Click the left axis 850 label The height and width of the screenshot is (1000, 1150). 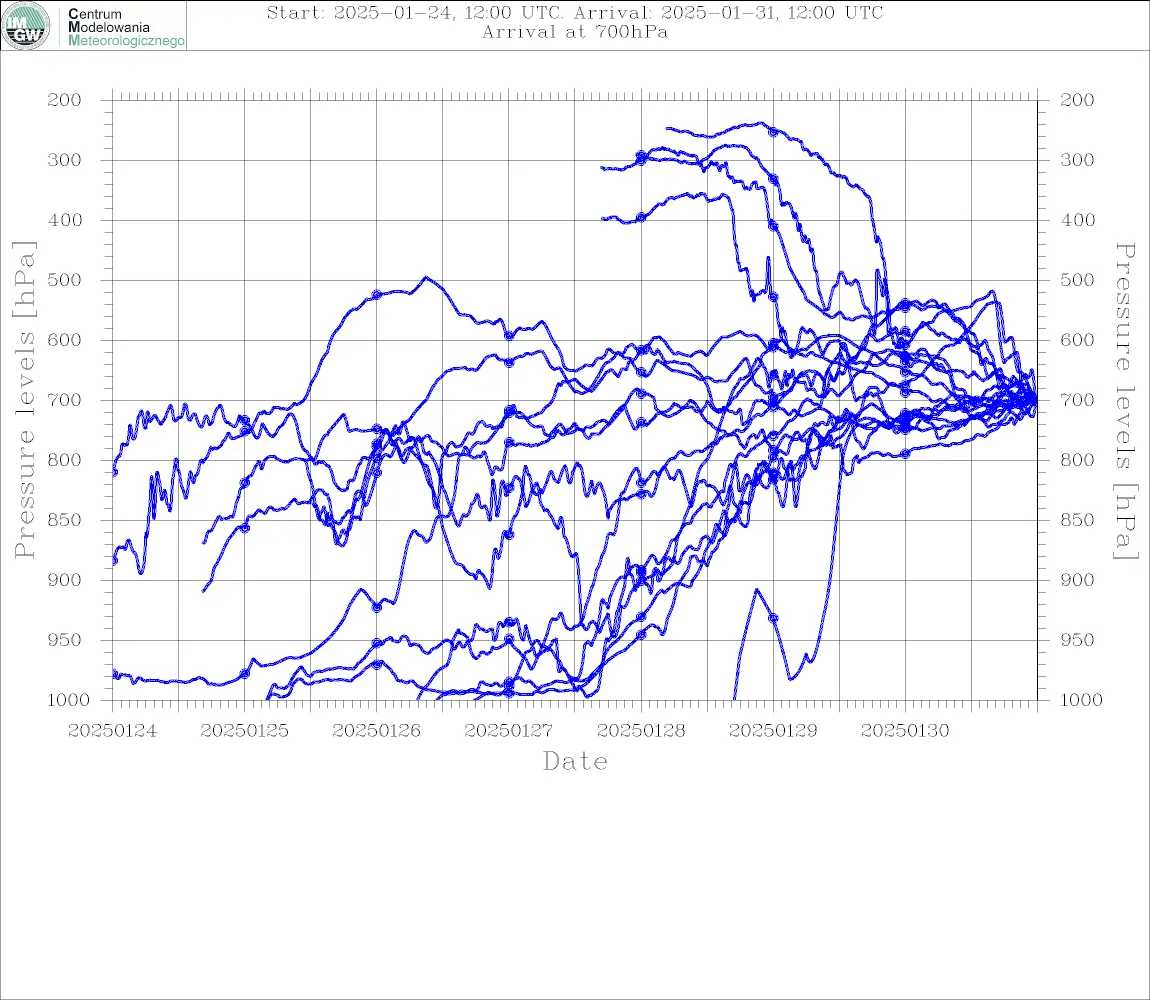point(65,520)
